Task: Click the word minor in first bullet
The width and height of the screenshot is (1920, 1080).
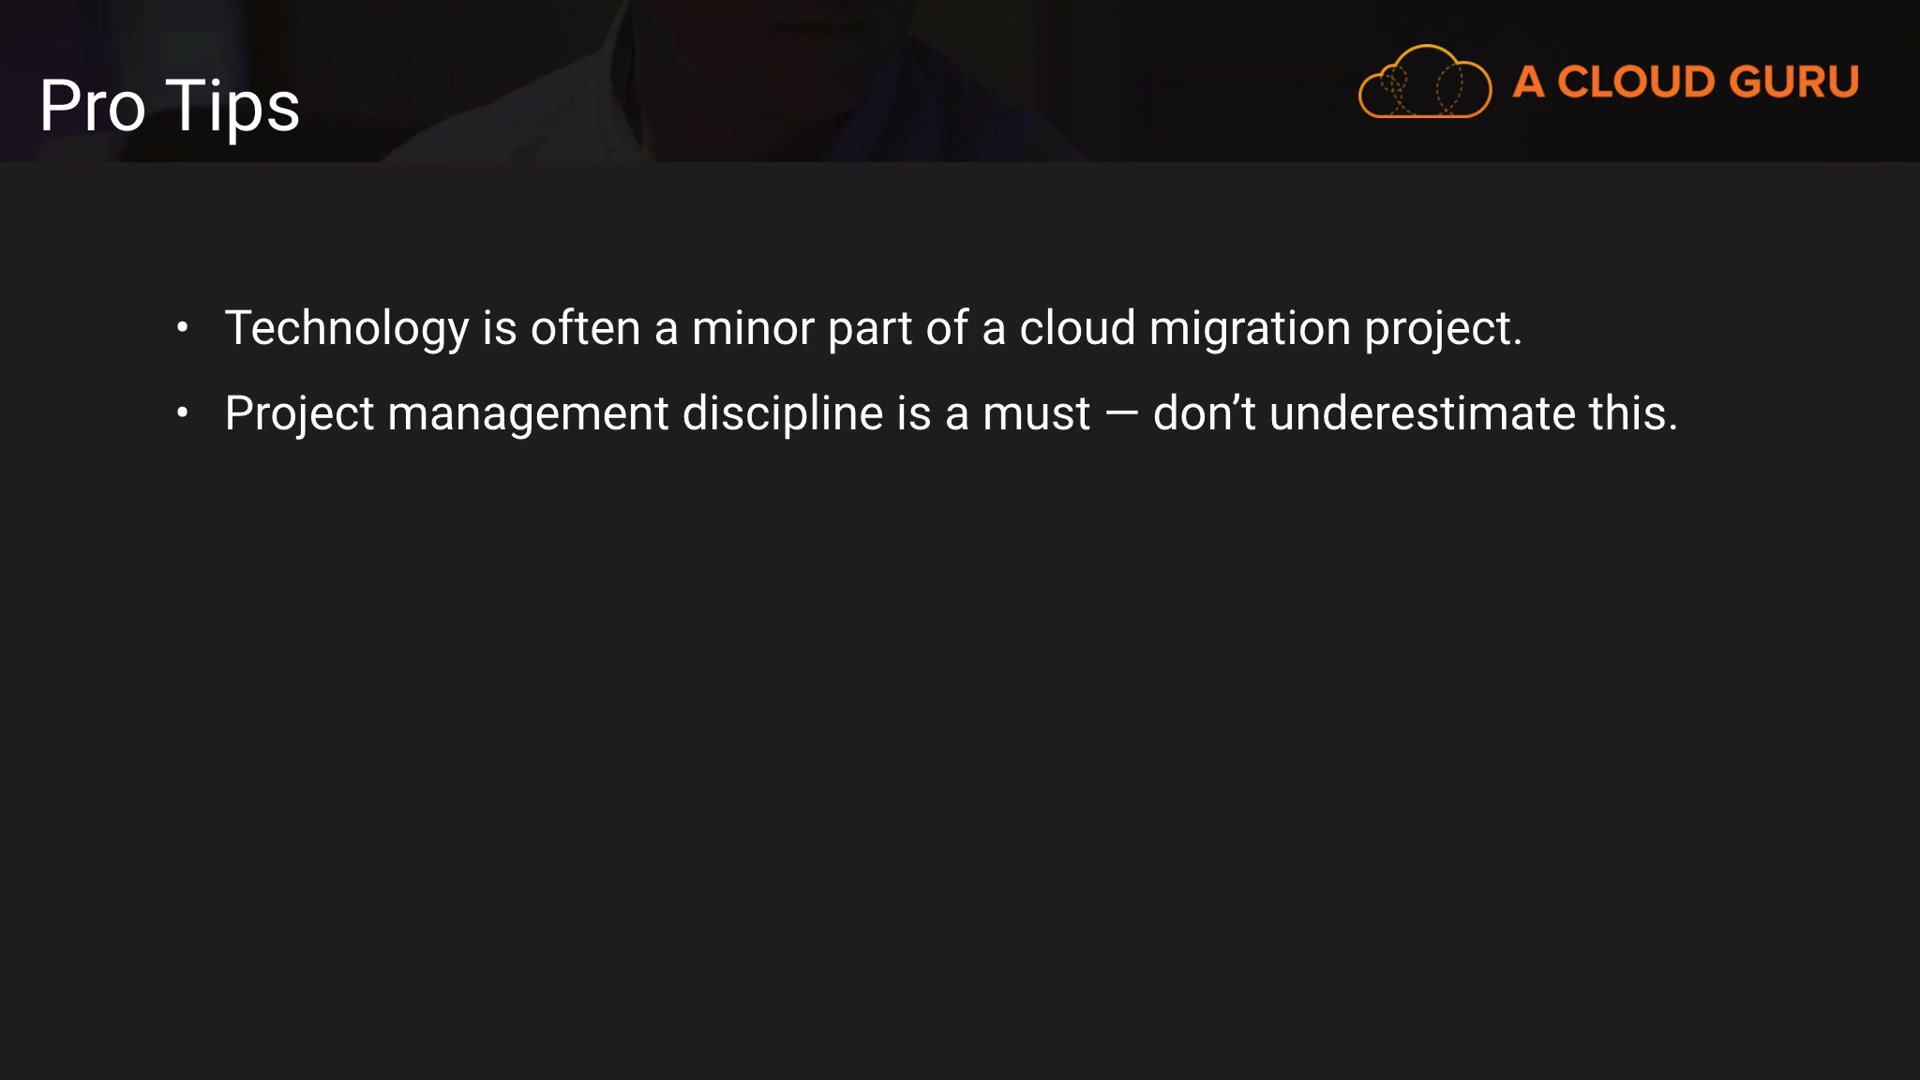Action: [752, 328]
